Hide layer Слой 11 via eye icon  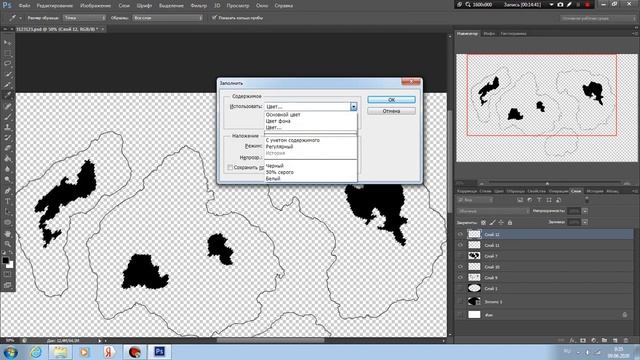pos(460,245)
